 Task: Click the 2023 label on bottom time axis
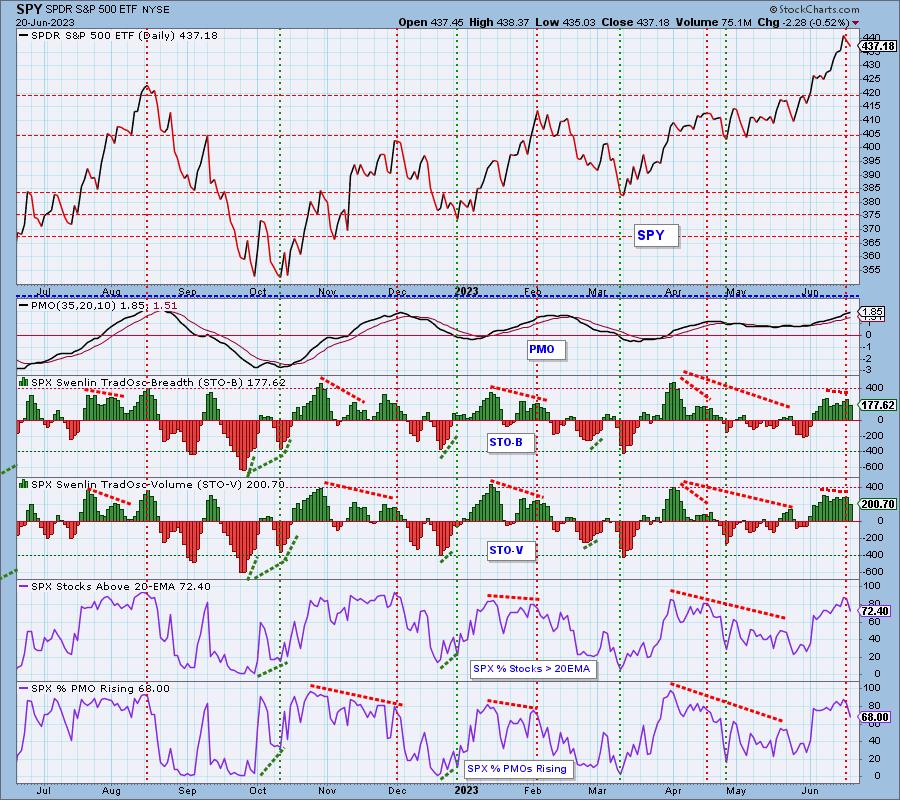(466, 791)
